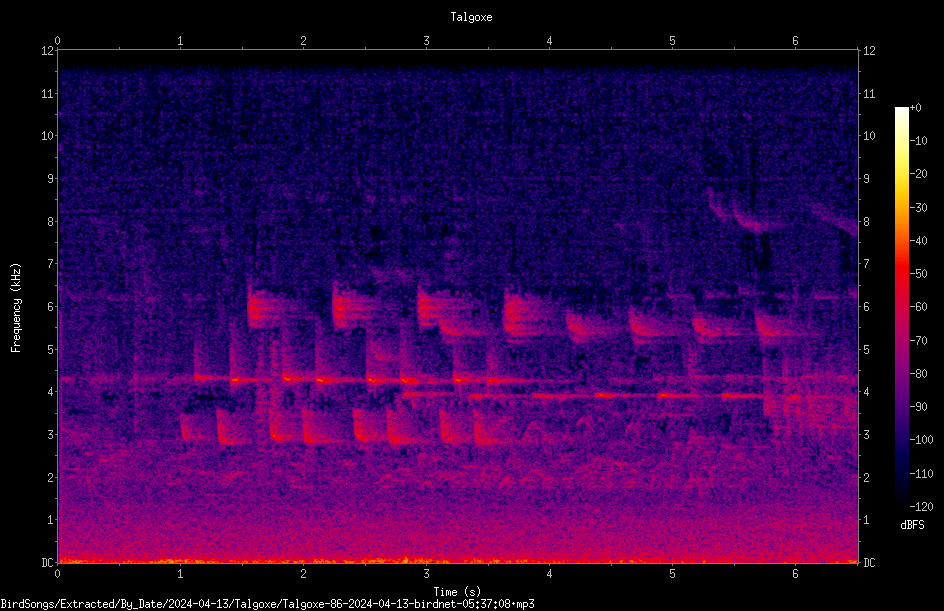This screenshot has width=944, height=611.
Task: Click the 5 second tick on top axis
Action: 672,40
